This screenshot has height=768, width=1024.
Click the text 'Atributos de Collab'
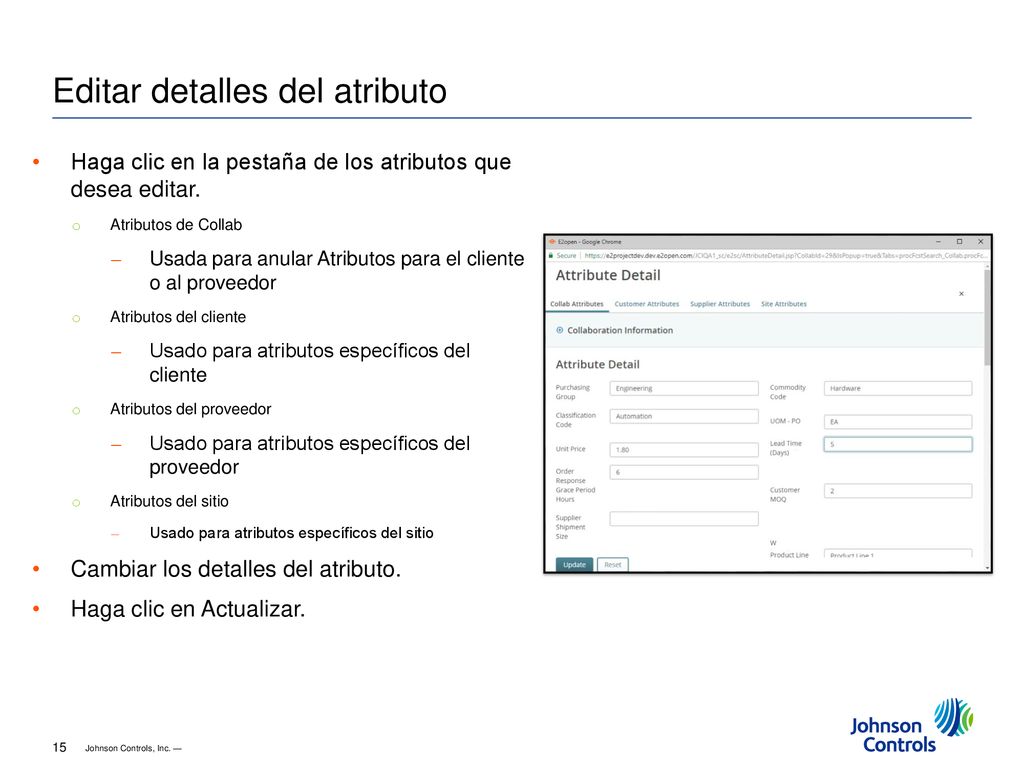tap(176, 225)
